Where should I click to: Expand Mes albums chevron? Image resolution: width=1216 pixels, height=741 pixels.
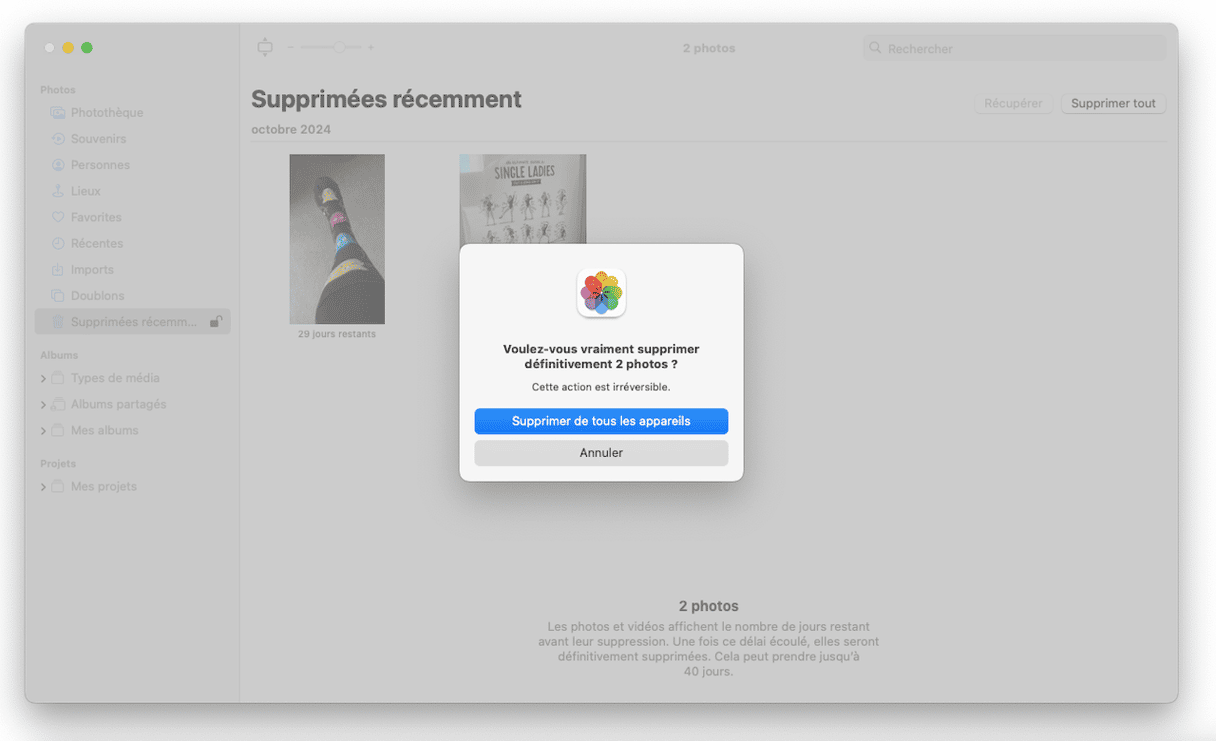tap(43, 431)
